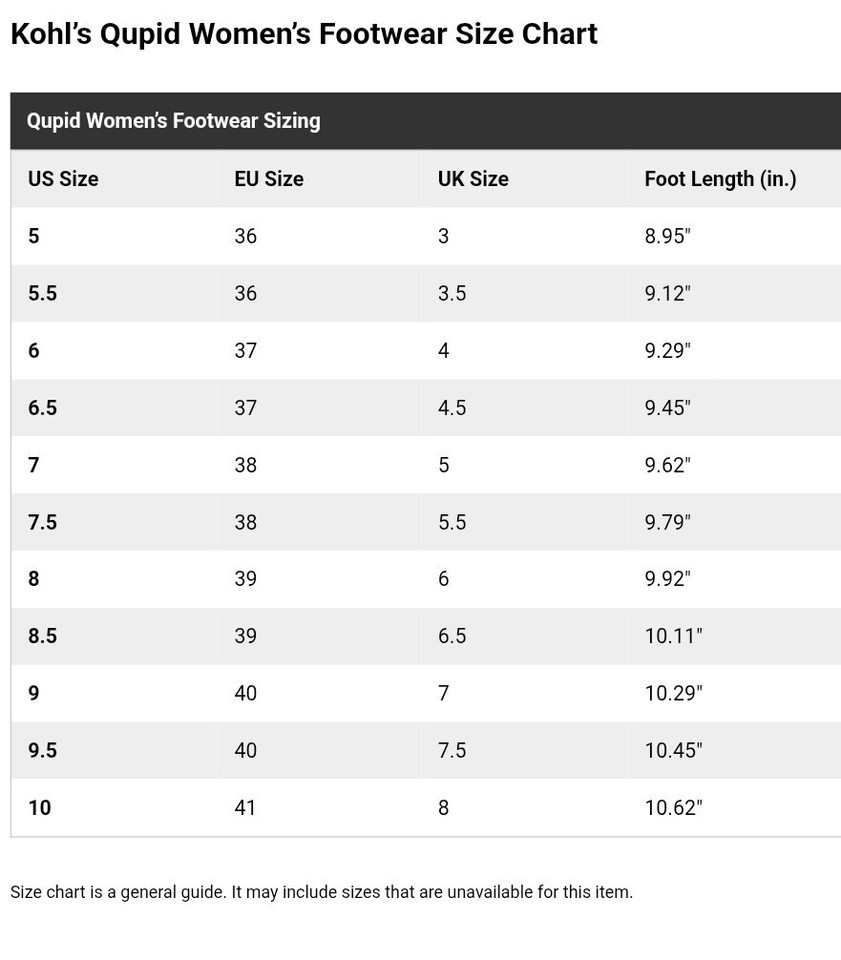The image size is (841, 960).
Task: Select US size 5.5 row label
Action: [x=42, y=293]
